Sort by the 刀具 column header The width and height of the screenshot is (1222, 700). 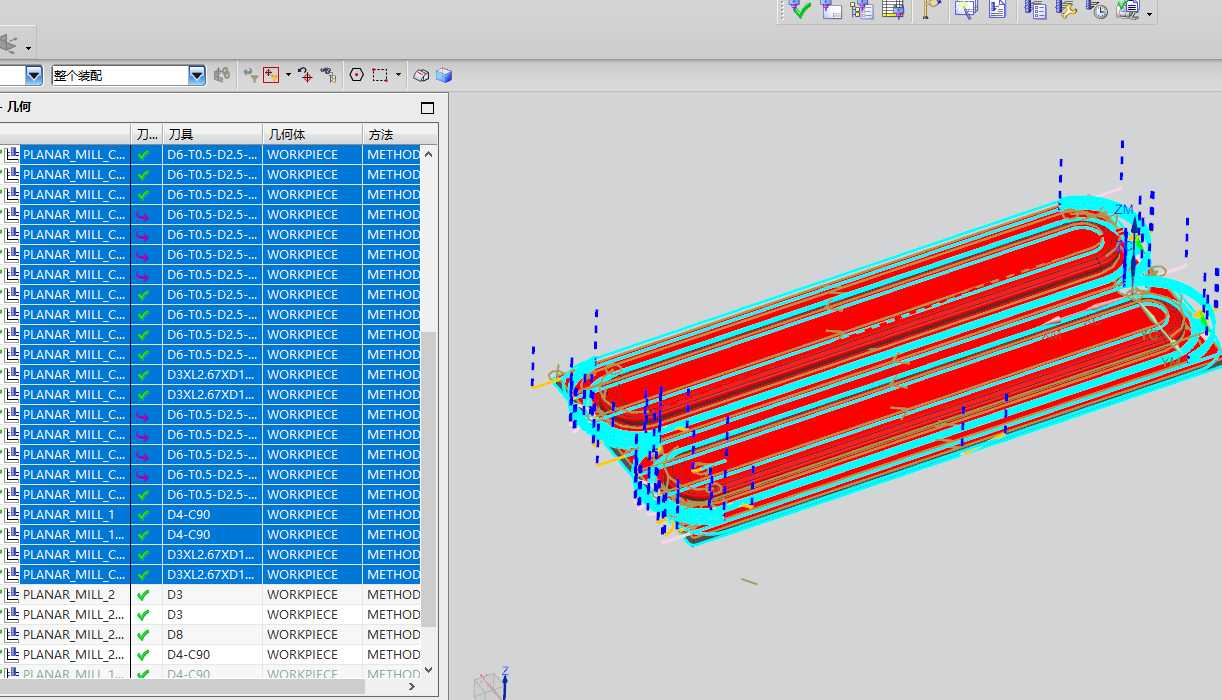pyautogui.click(x=212, y=134)
